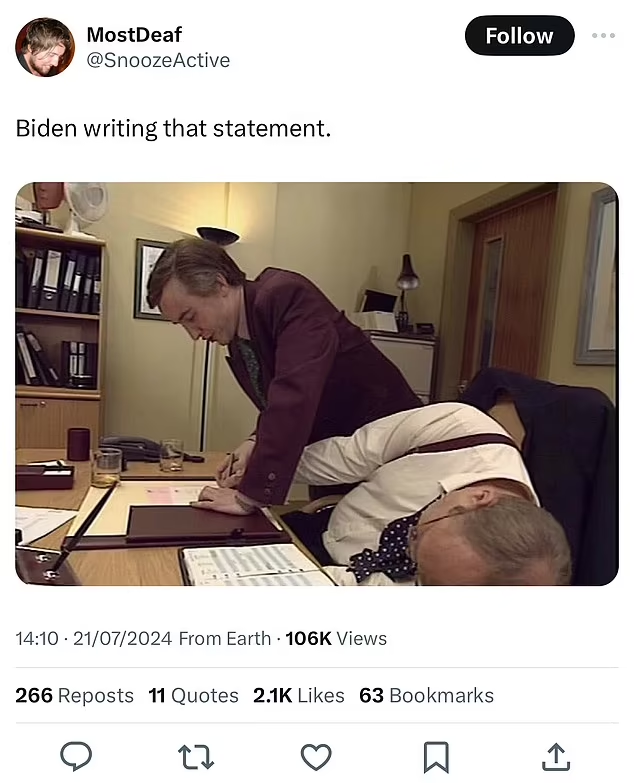Open the 63 Bookmarks count
The image size is (634, 783).
click(426, 695)
